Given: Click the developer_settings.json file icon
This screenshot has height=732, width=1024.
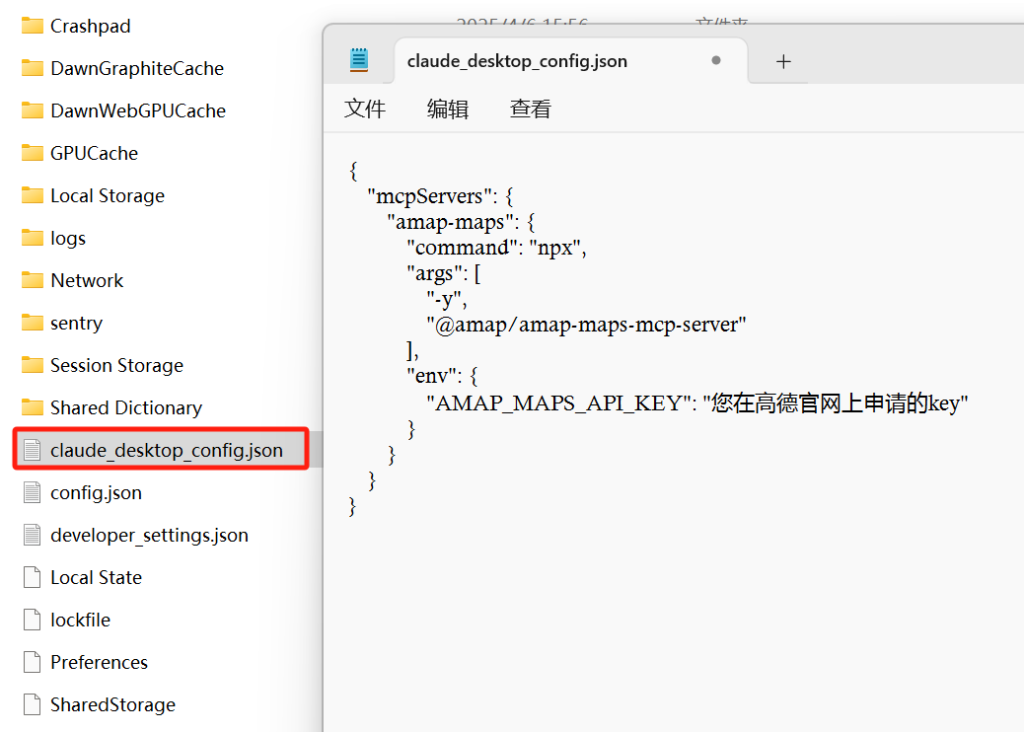Looking at the screenshot, I should click(x=32, y=535).
